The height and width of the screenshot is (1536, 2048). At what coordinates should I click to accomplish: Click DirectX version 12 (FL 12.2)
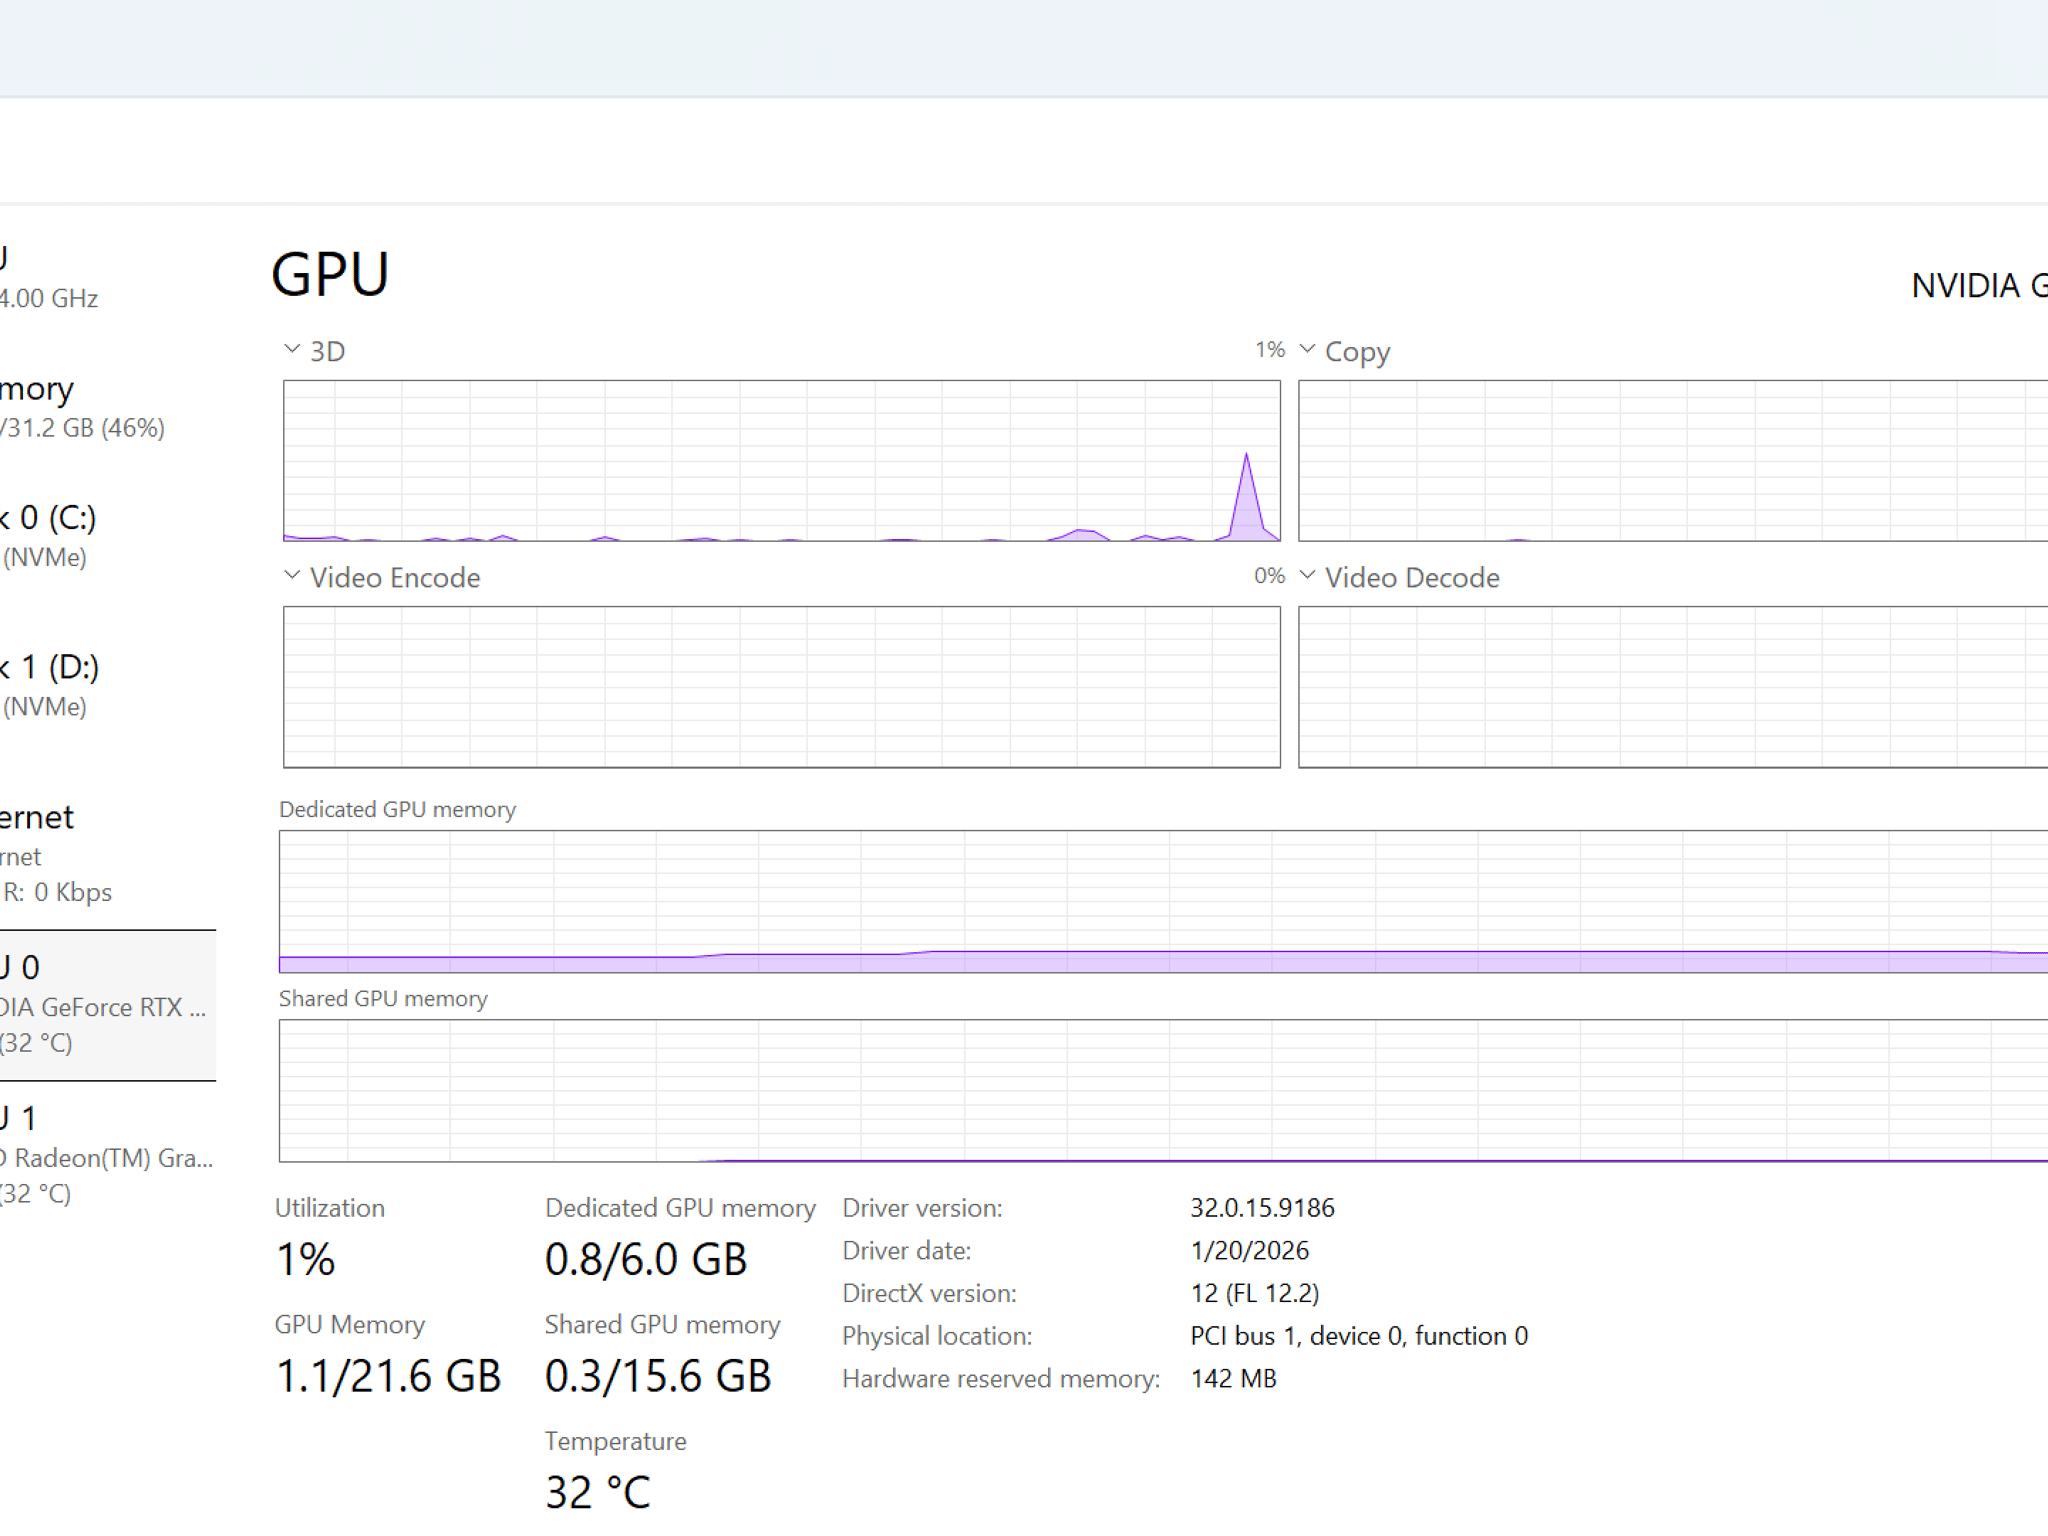coord(1255,1293)
